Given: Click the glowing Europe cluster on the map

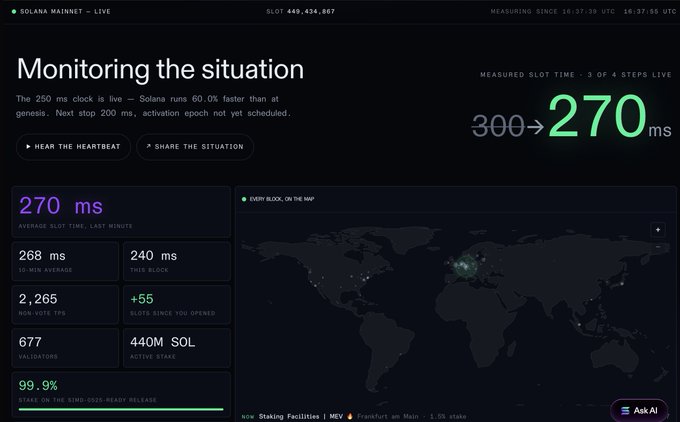Looking at the screenshot, I should [466, 266].
